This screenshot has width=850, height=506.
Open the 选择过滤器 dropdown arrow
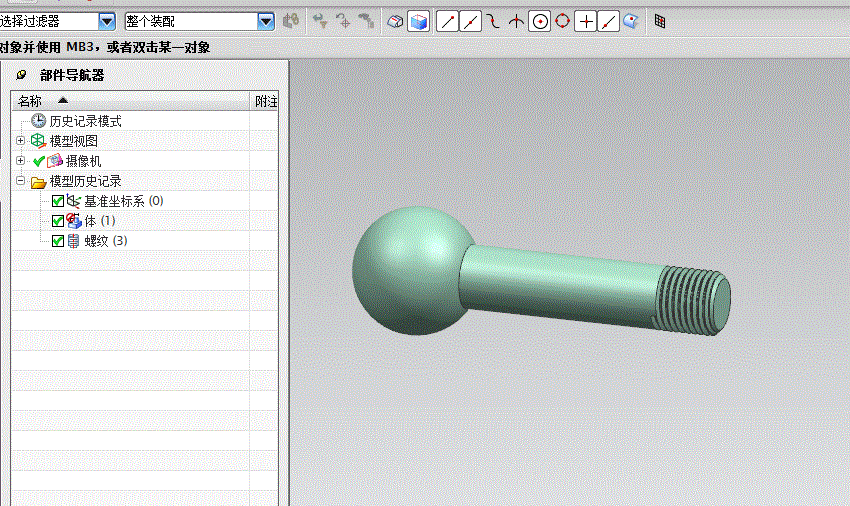pyautogui.click(x=107, y=22)
